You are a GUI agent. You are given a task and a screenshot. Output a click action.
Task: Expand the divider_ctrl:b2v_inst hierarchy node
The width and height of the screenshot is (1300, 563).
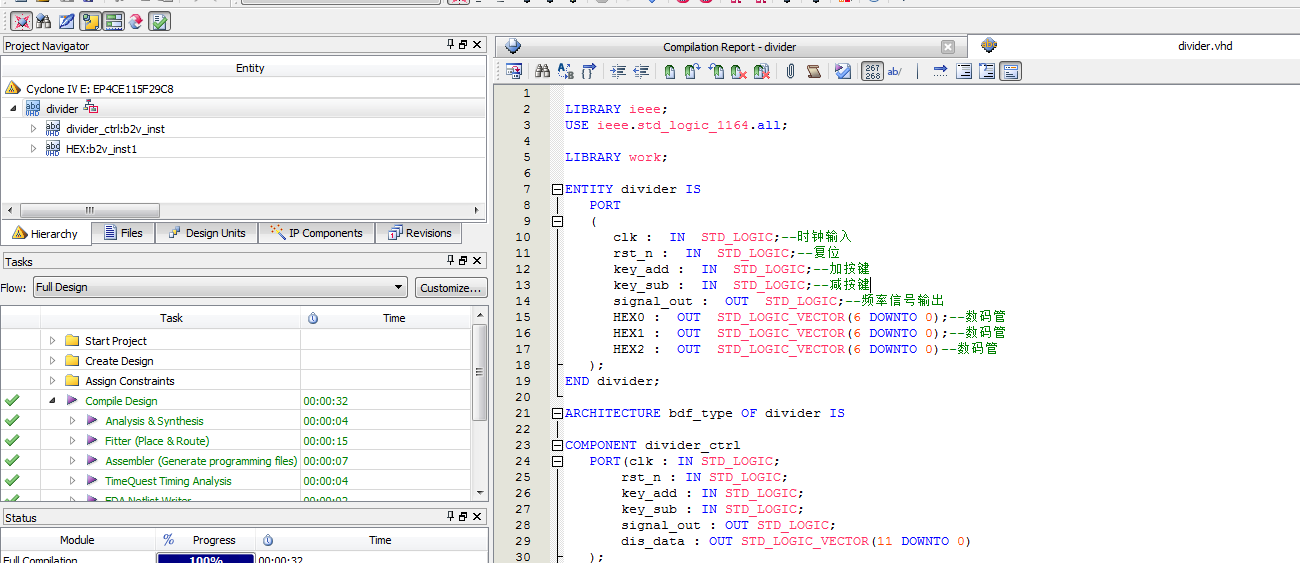(x=33, y=129)
